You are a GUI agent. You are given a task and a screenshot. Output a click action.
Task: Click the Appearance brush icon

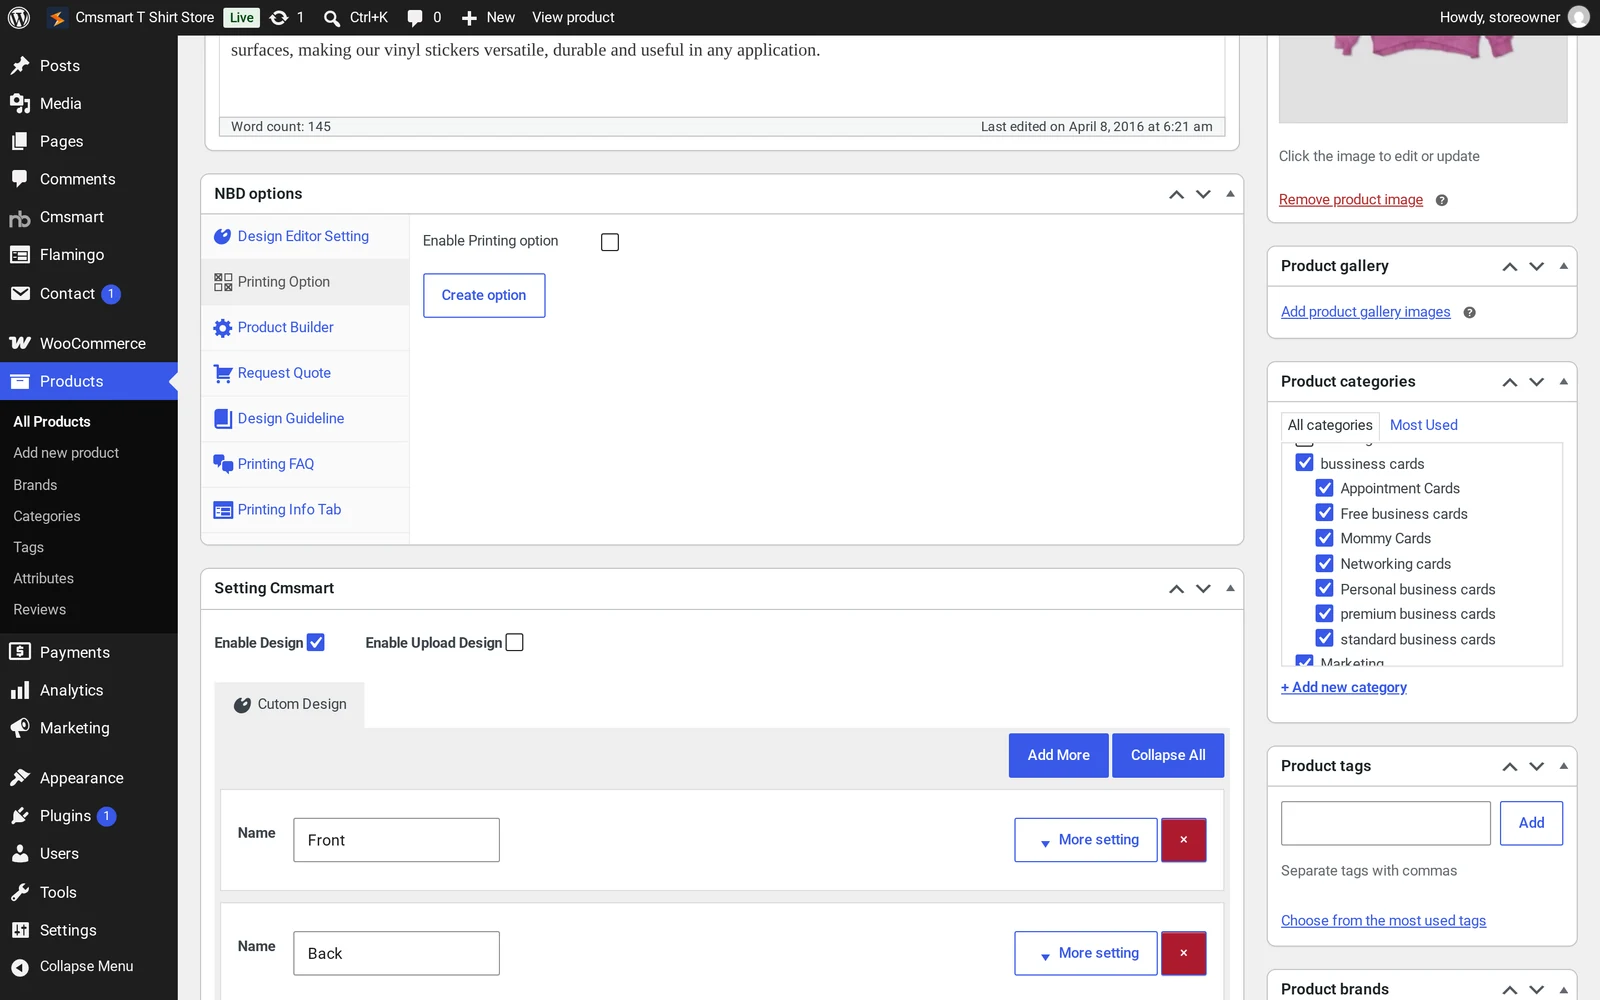pos(20,777)
